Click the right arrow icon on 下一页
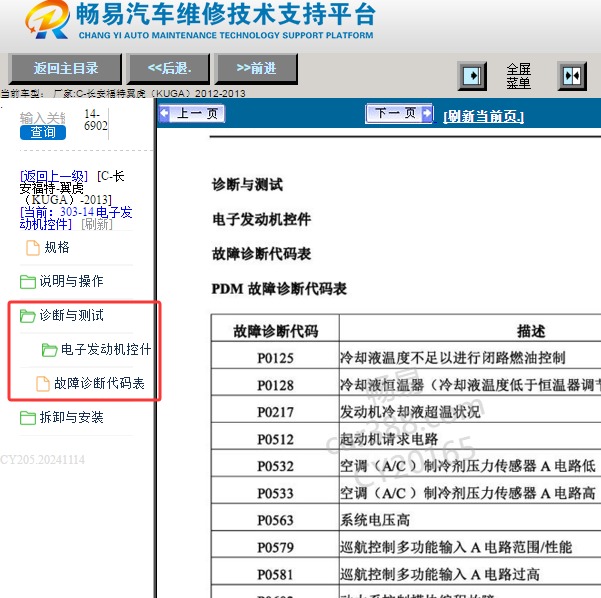Screen dimensions: 601x598 point(426,113)
